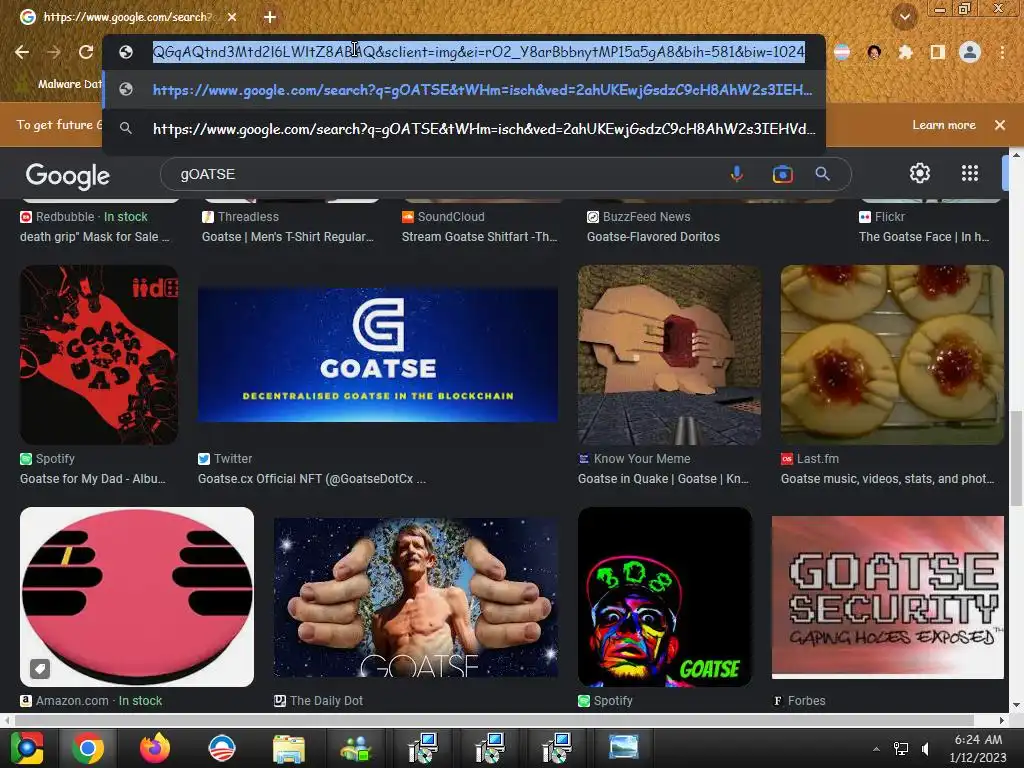The height and width of the screenshot is (768, 1024).
Task: Toggle the browser side panel icon
Action: click(938, 52)
